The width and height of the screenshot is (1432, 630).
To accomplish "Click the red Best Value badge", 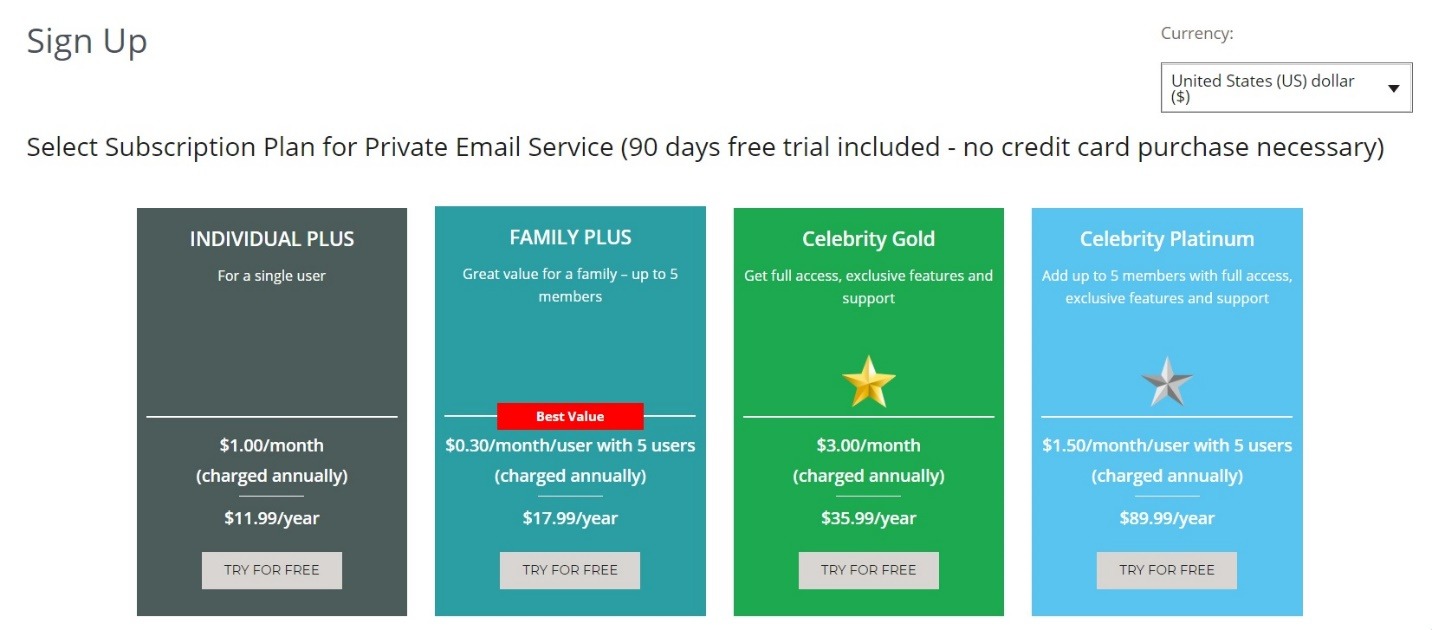I will click(x=570, y=416).
